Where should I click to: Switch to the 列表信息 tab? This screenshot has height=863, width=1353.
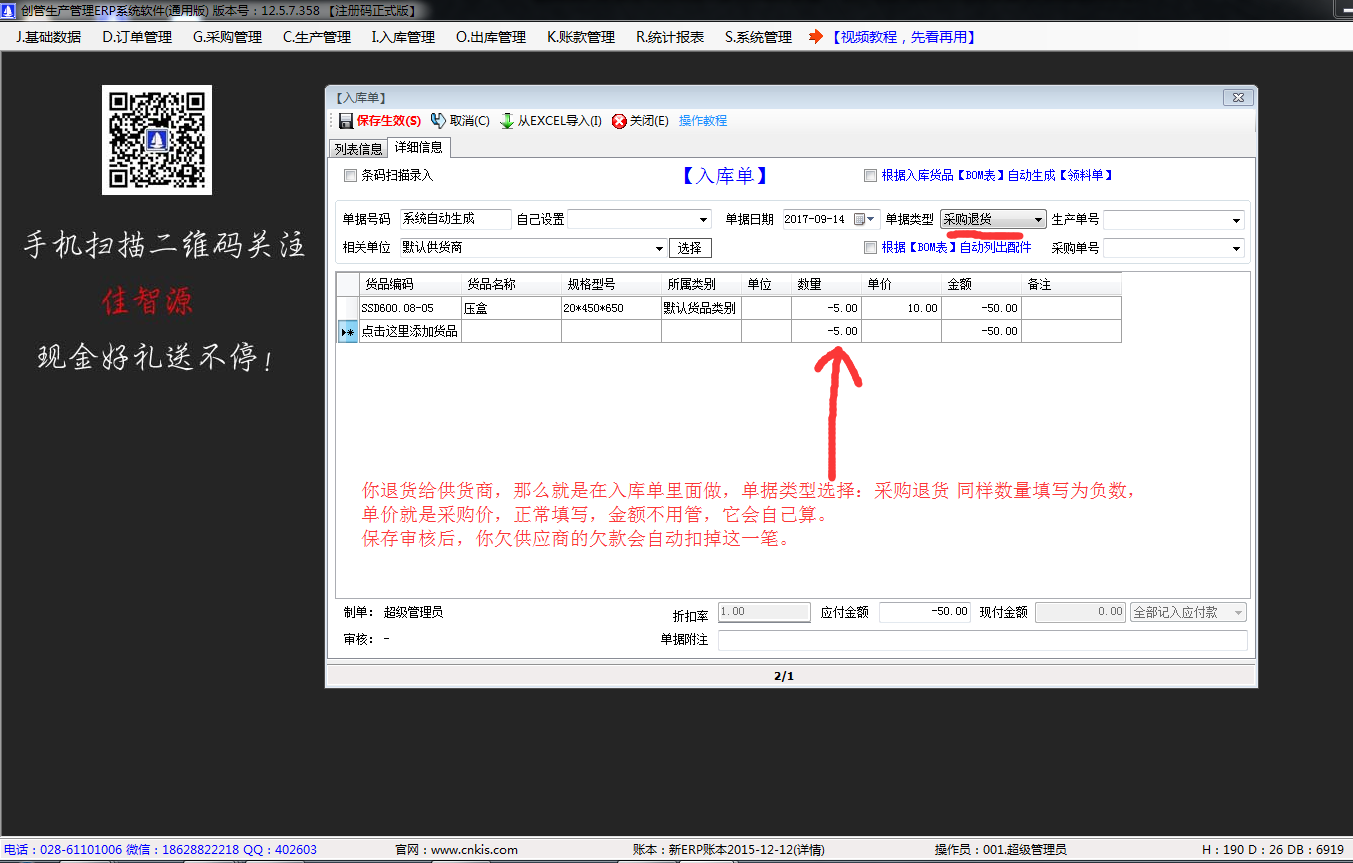point(358,149)
